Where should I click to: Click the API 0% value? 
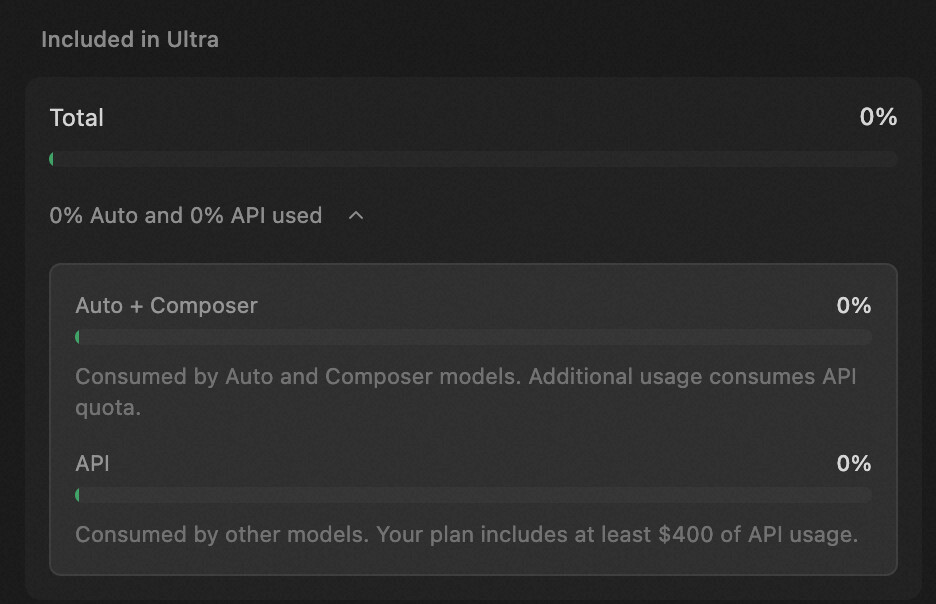[x=854, y=464]
